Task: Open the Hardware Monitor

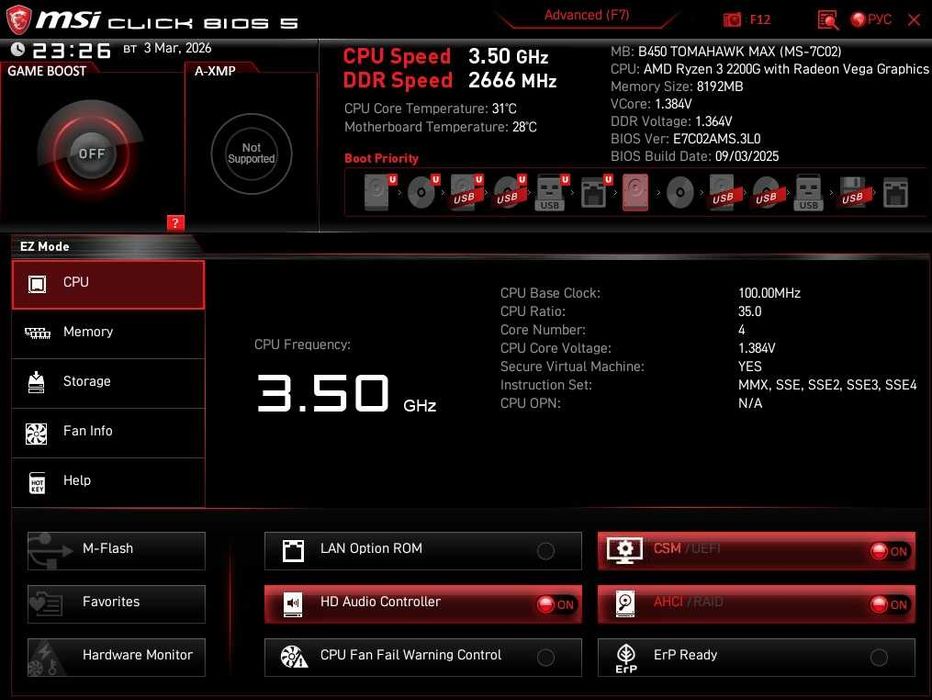Action: click(116, 657)
